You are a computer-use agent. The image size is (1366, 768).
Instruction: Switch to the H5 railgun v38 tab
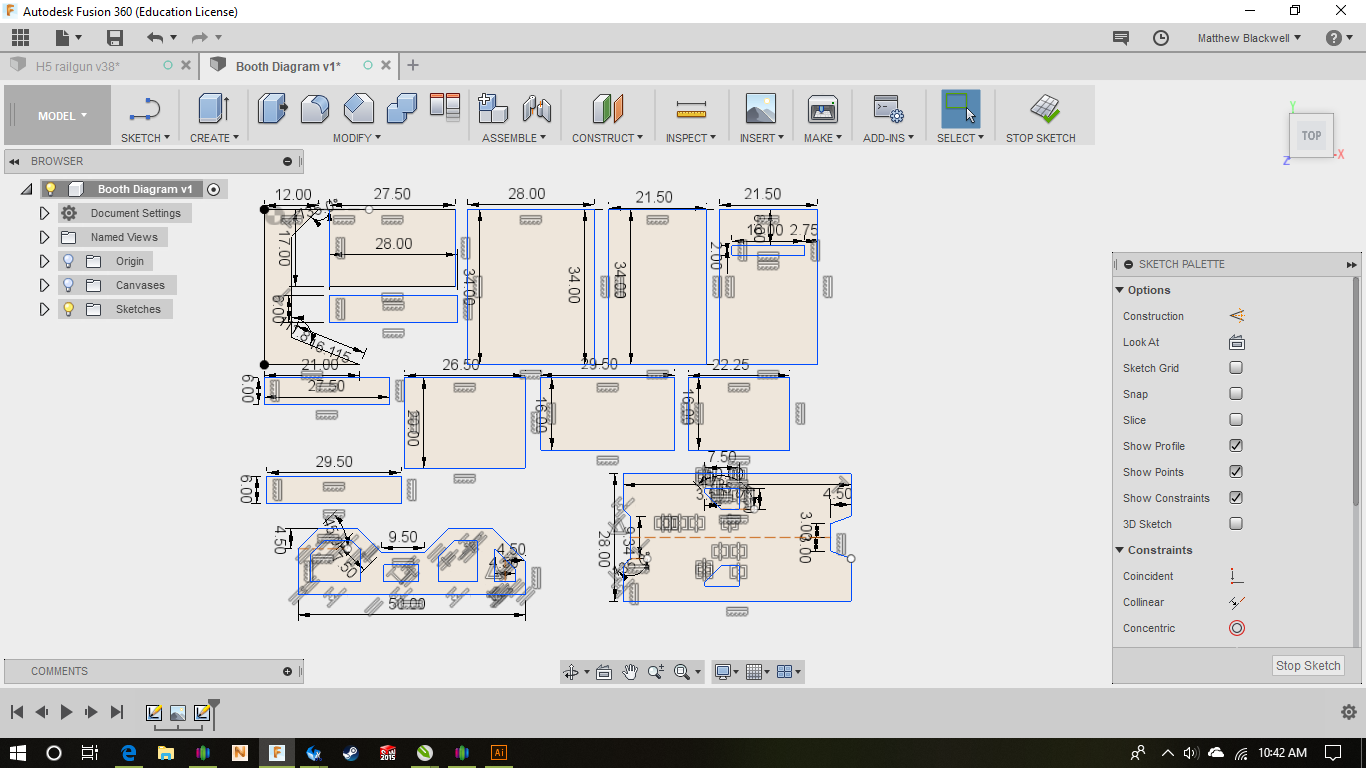pyautogui.click(x=78, y=66)
